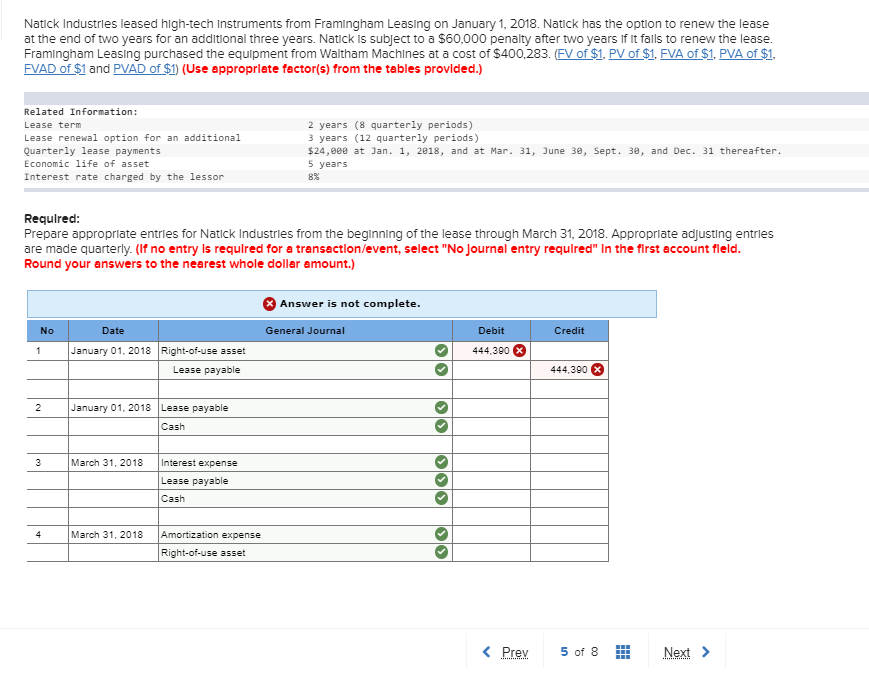Open the FVA of $1 table link
Viewport: 869px width, 675px height.
point(687,54)
